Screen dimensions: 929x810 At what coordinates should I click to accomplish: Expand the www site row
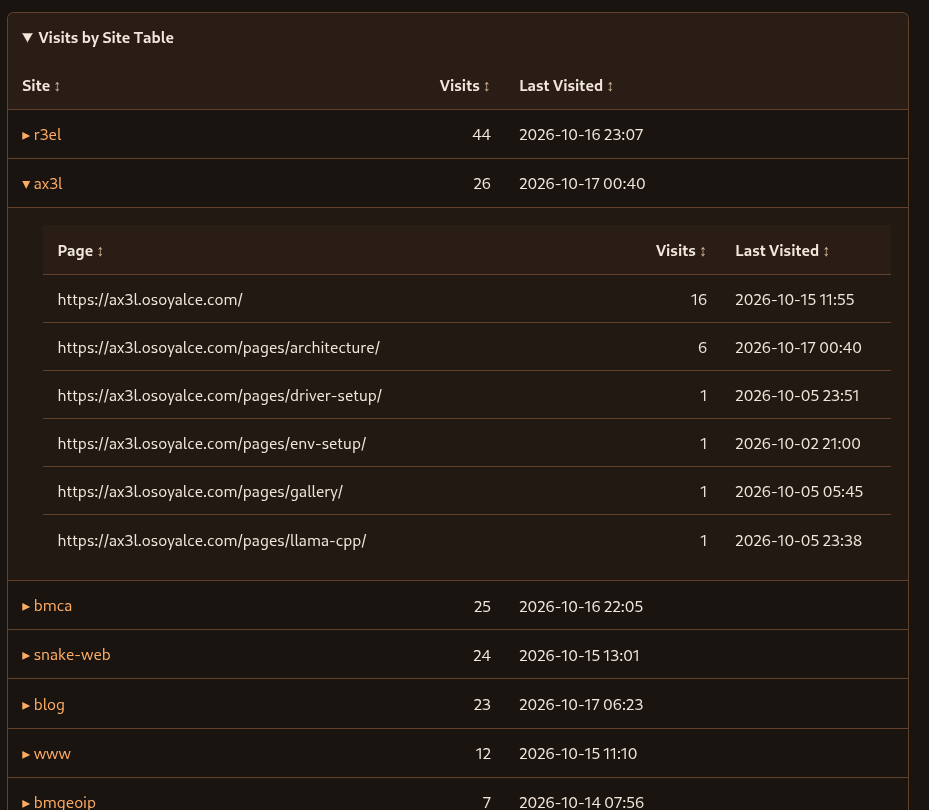[x=46, y=754]
